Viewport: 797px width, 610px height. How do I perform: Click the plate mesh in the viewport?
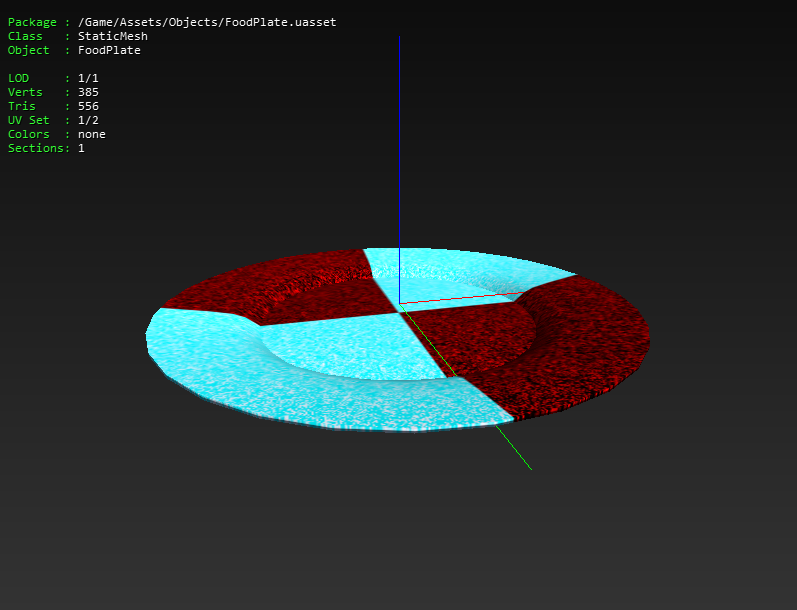[x=397, y=340]
